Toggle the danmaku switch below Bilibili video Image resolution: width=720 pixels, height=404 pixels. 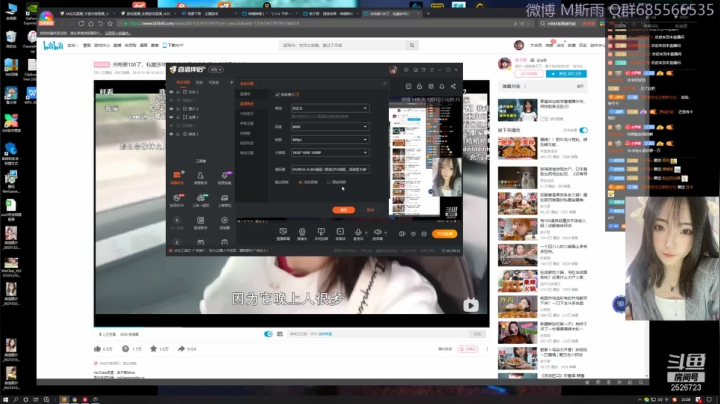pos(268,334)
